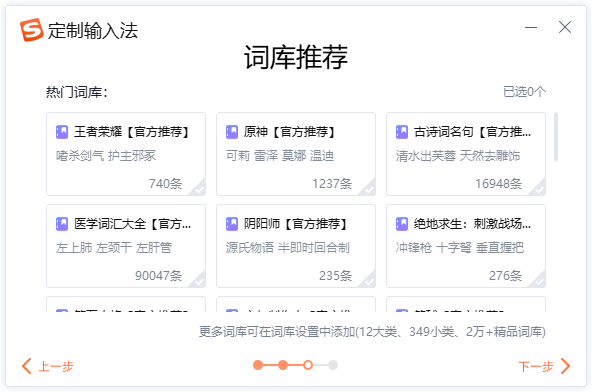This screenshot has width=592, height=392.
Task: Toggle checkmark on 王者荣耀 card
Action: tap(199, 189)
